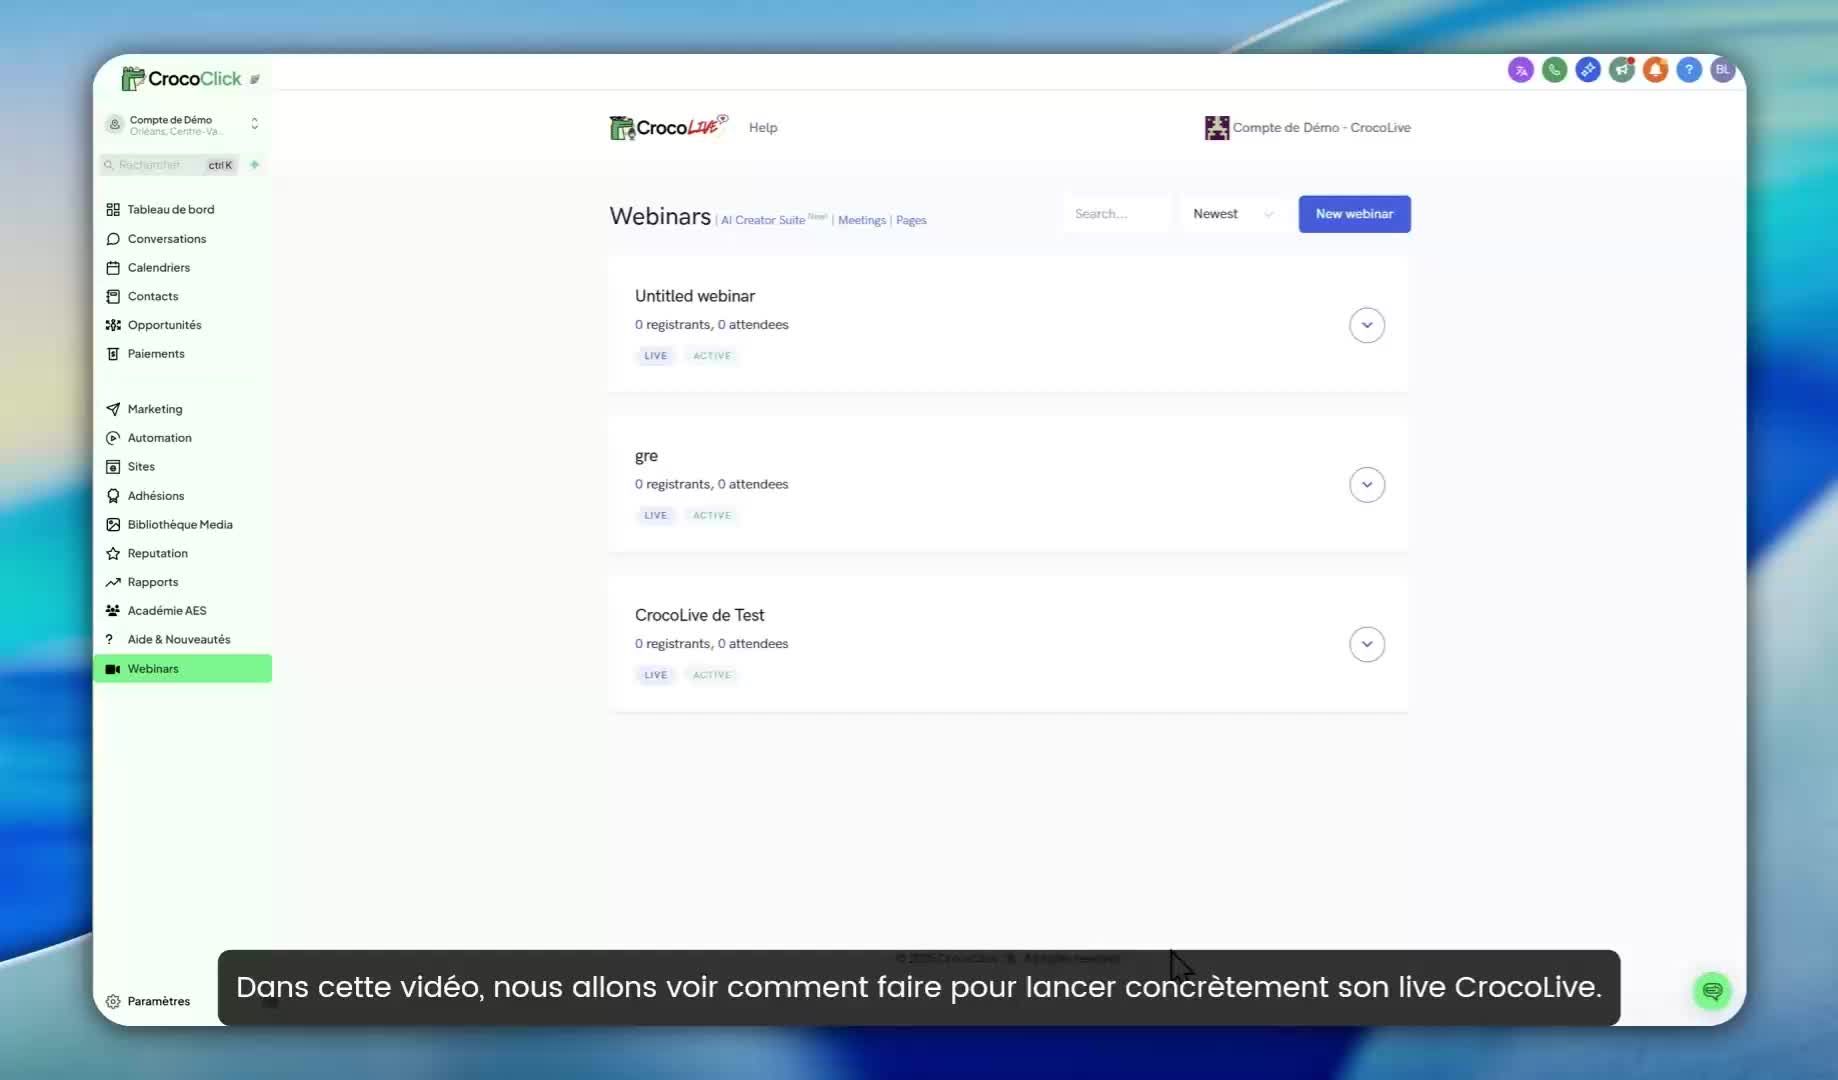Open the BL user avatar
The width and height of the screenshot is (1838, 1080).
[1722, 70]
